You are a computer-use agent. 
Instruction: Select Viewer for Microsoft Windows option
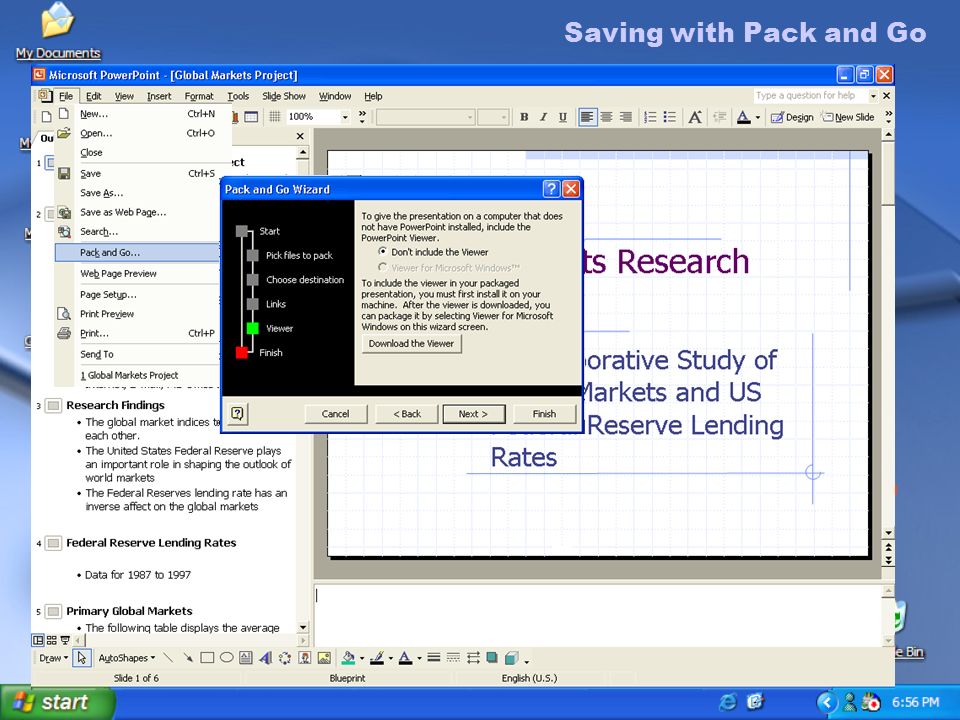(x=449, y=268)
